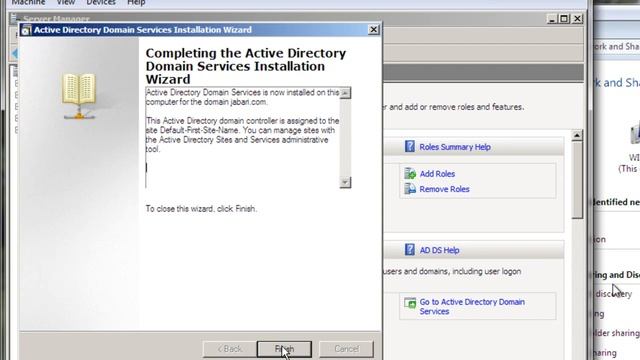
Task: Click Server Manager pane scroll up arrow
Action: click(x=577, y=136)
